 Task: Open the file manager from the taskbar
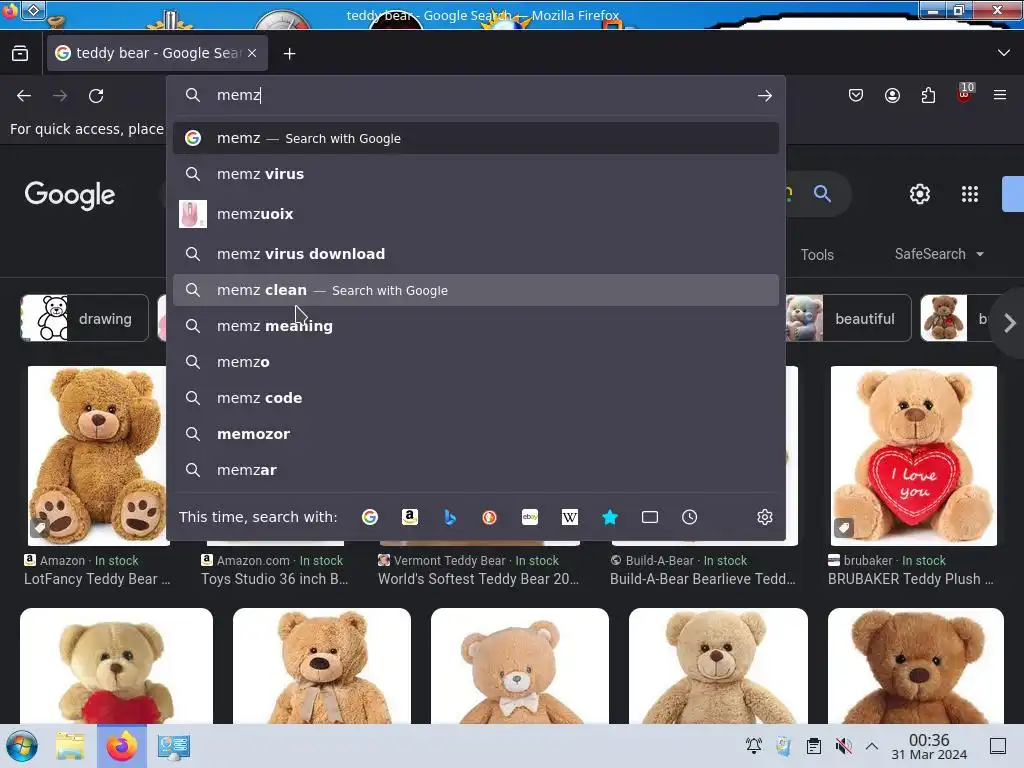point(70,746)
